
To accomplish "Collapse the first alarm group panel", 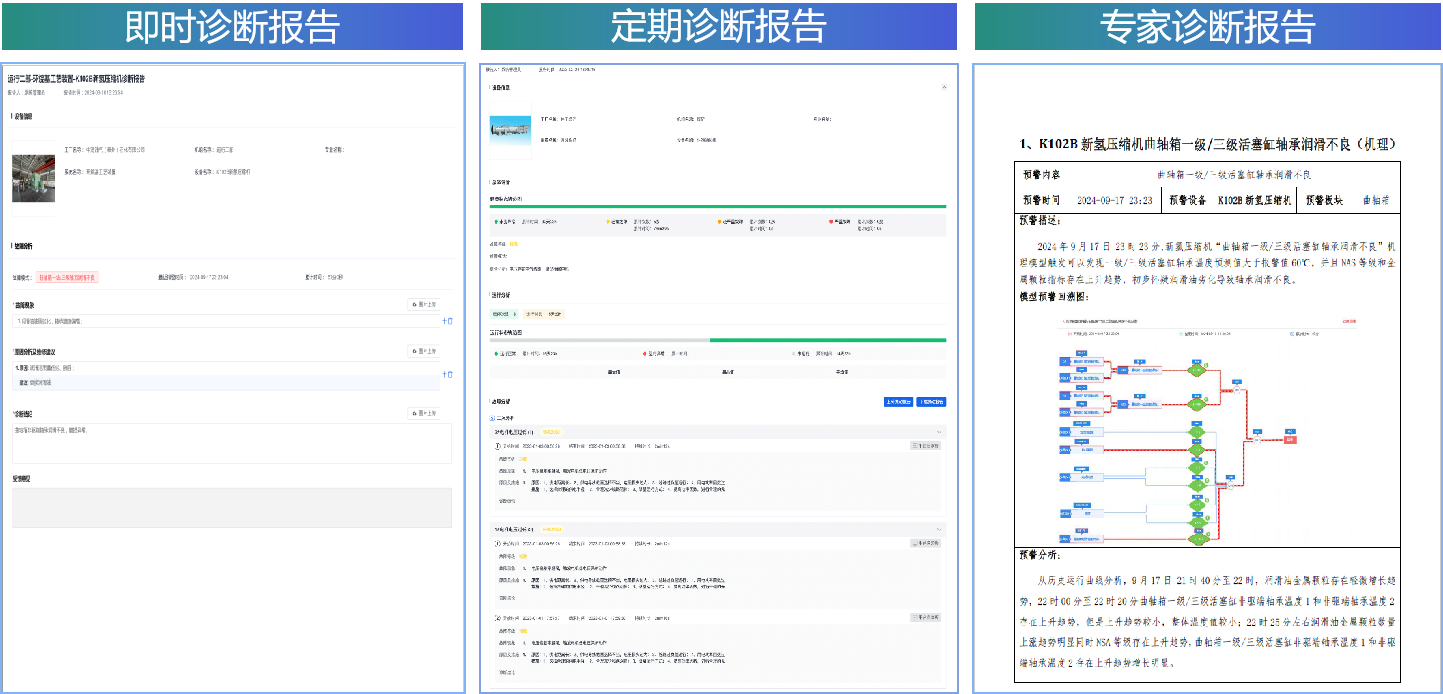I will 938,432.
